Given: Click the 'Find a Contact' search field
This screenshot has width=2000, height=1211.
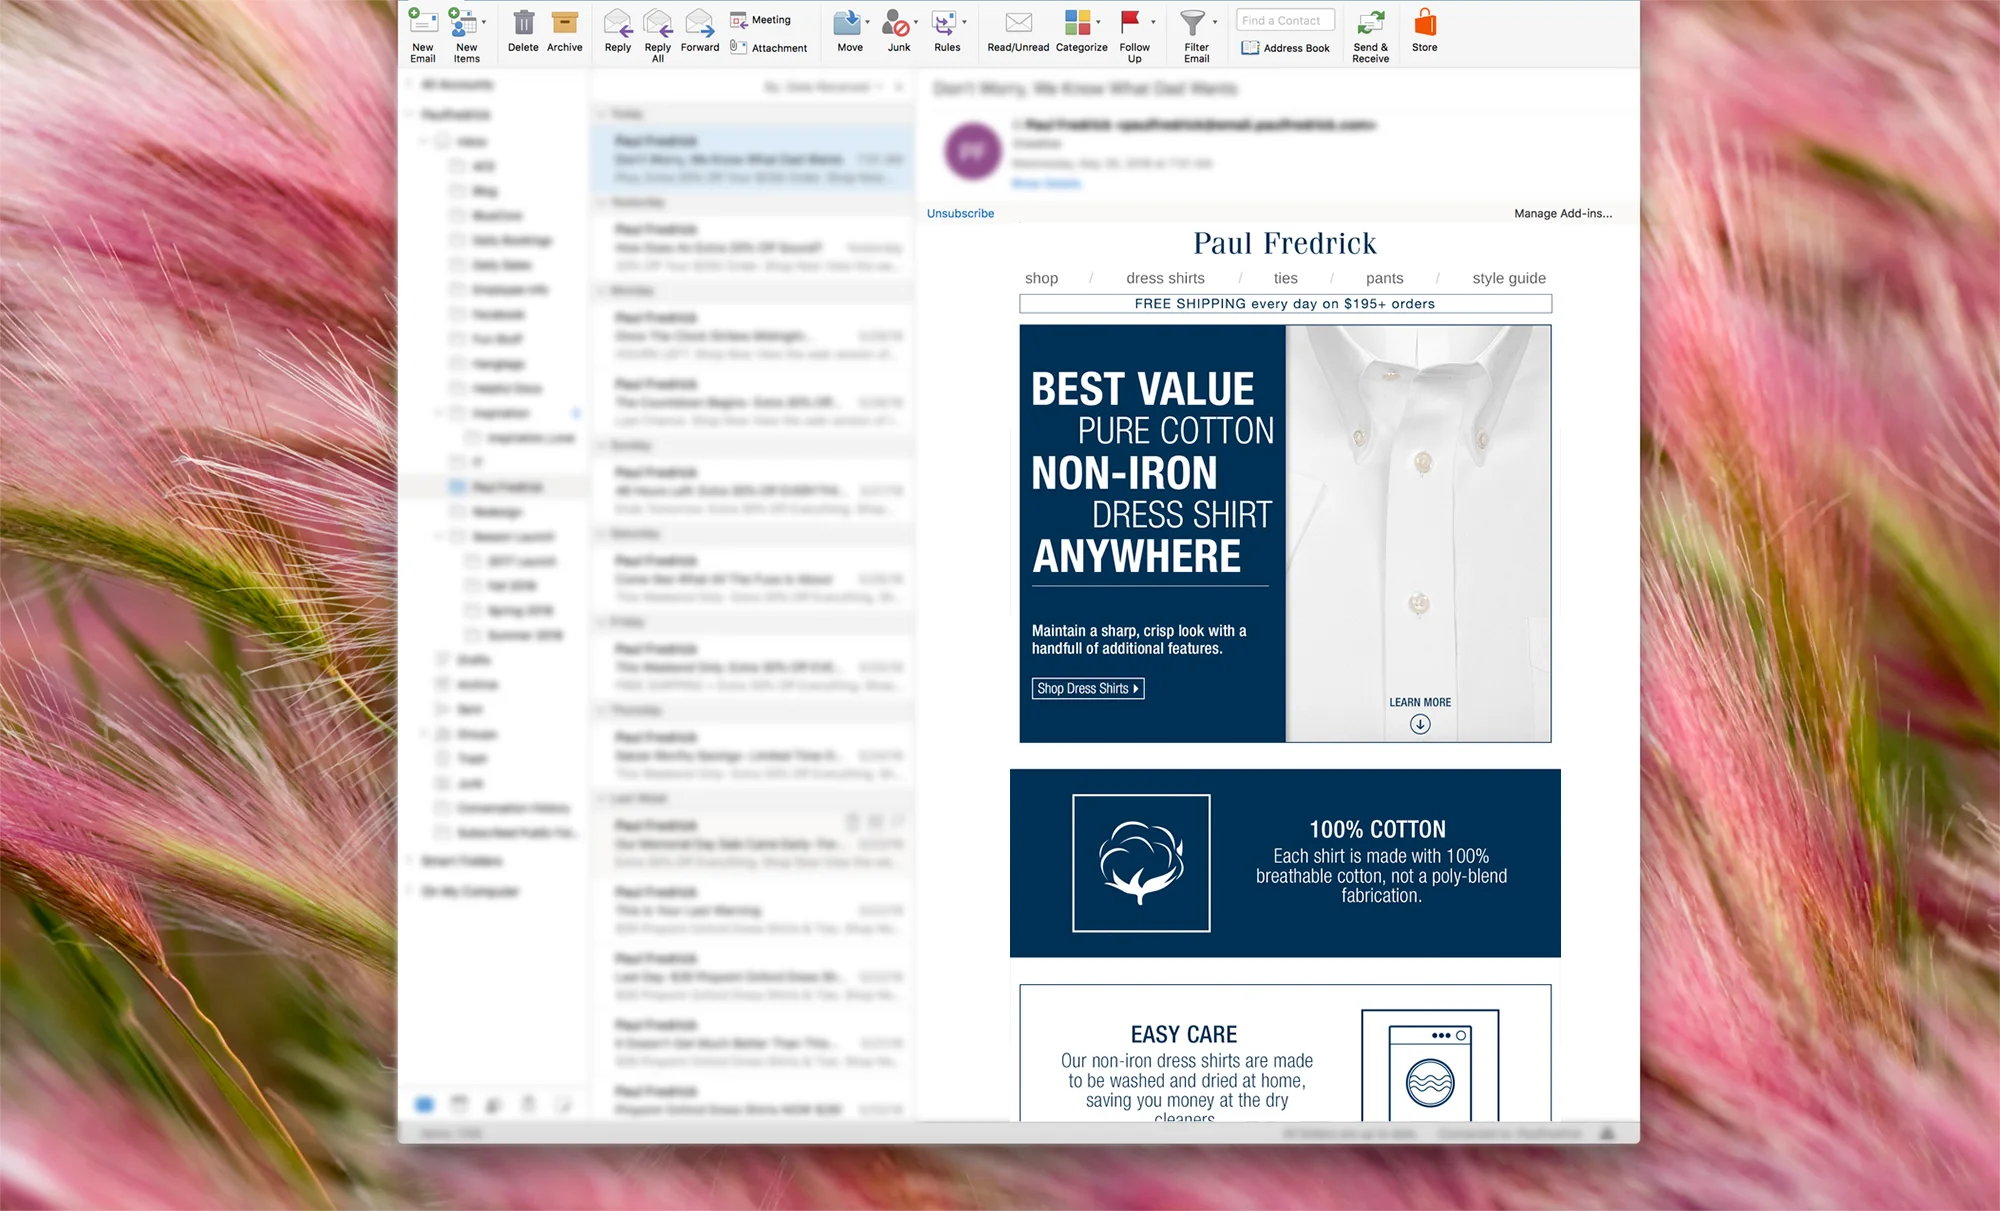Looking at the screenshot, I should point(1284,19).
